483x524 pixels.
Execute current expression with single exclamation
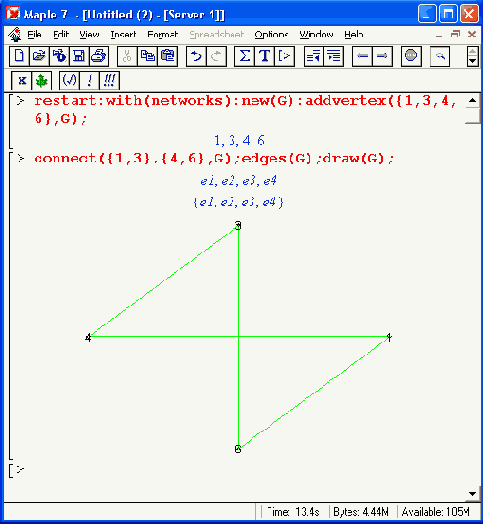point(89,81)
